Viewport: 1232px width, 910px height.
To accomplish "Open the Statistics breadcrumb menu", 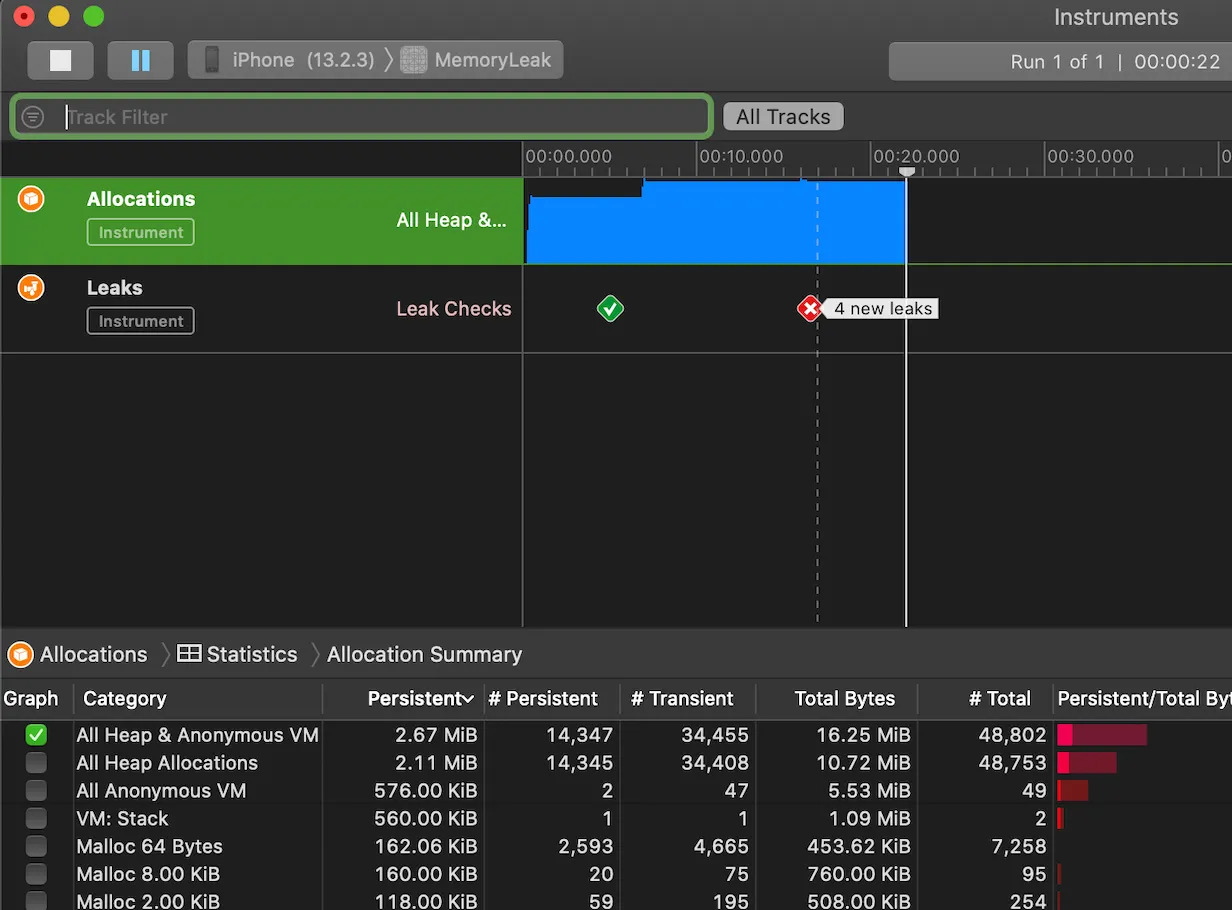I will coord(252,654).
